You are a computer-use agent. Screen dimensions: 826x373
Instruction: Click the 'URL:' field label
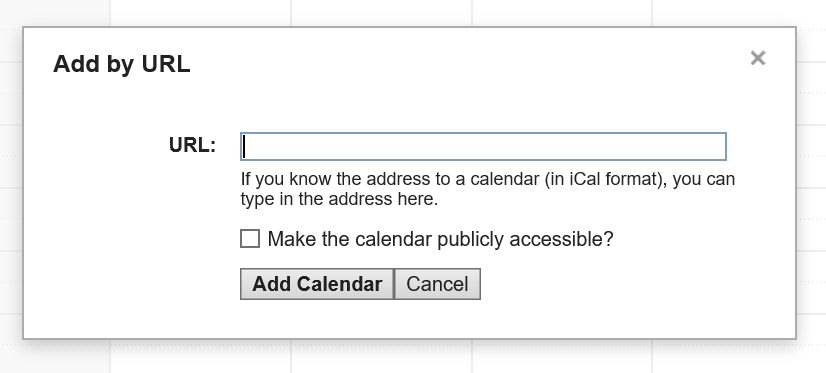[x=192, y=145]
